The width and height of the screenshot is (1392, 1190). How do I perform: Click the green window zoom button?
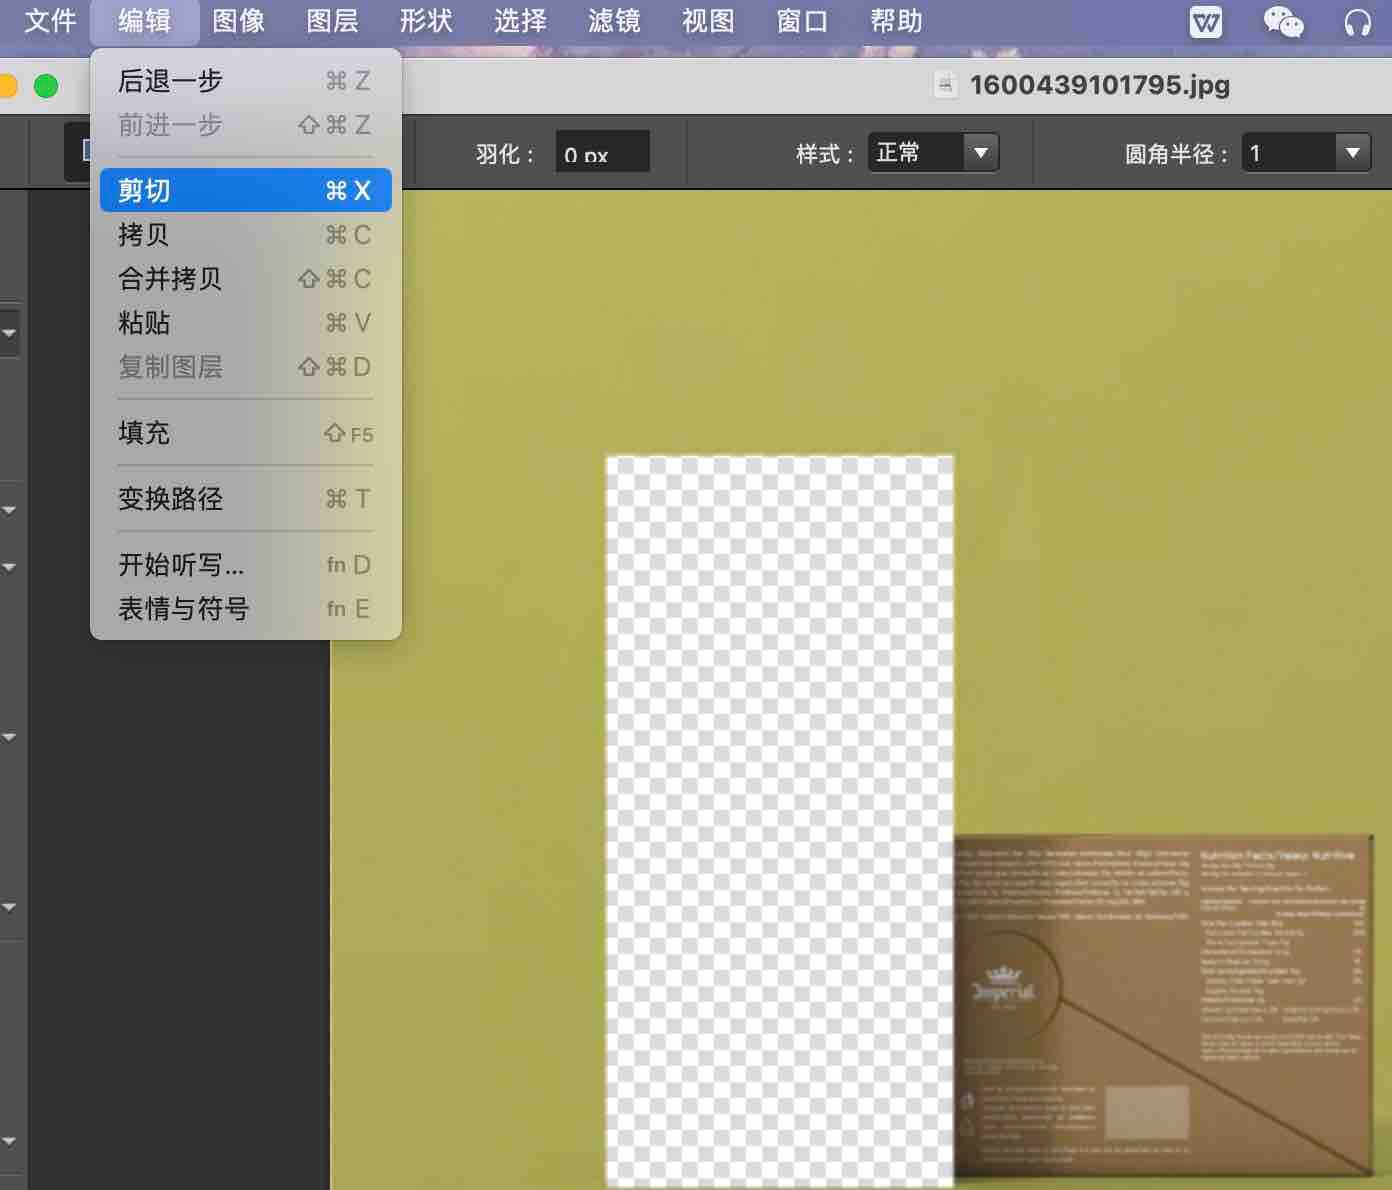coord(46,86)
